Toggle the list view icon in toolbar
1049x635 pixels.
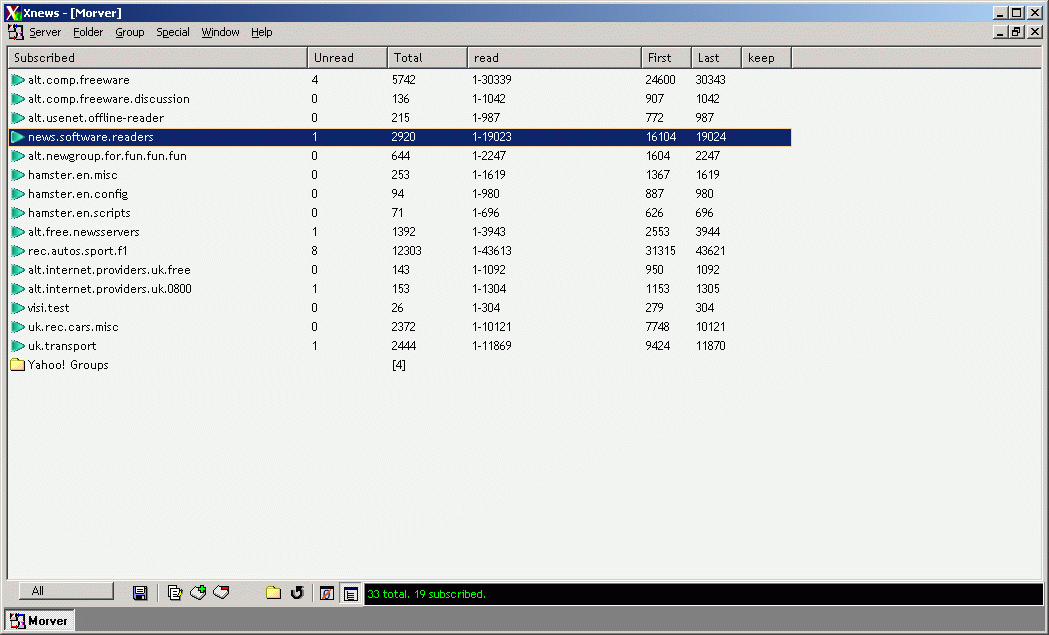click(x=351, y=593)
